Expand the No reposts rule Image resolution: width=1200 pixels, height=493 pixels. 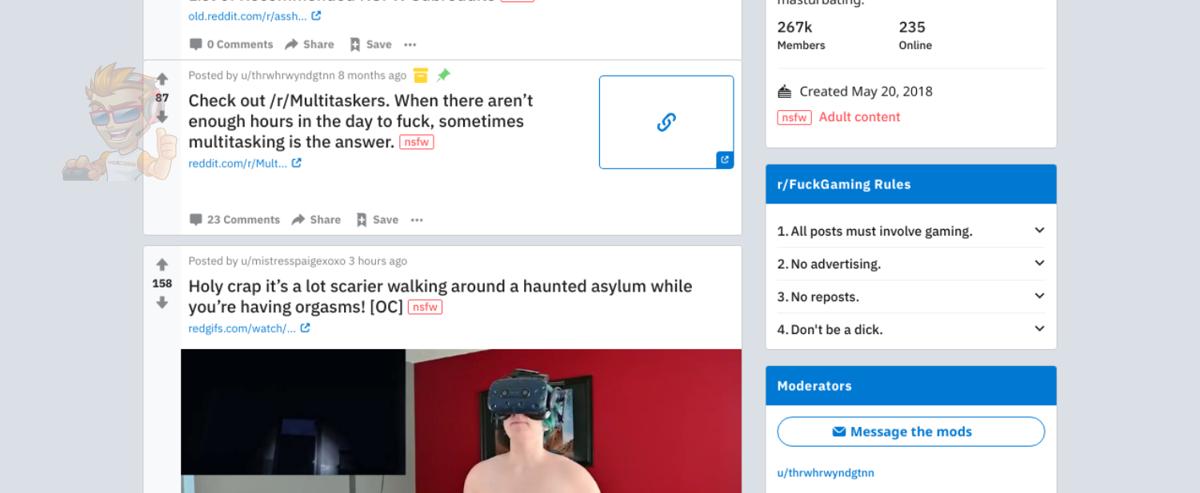point(911,297)
